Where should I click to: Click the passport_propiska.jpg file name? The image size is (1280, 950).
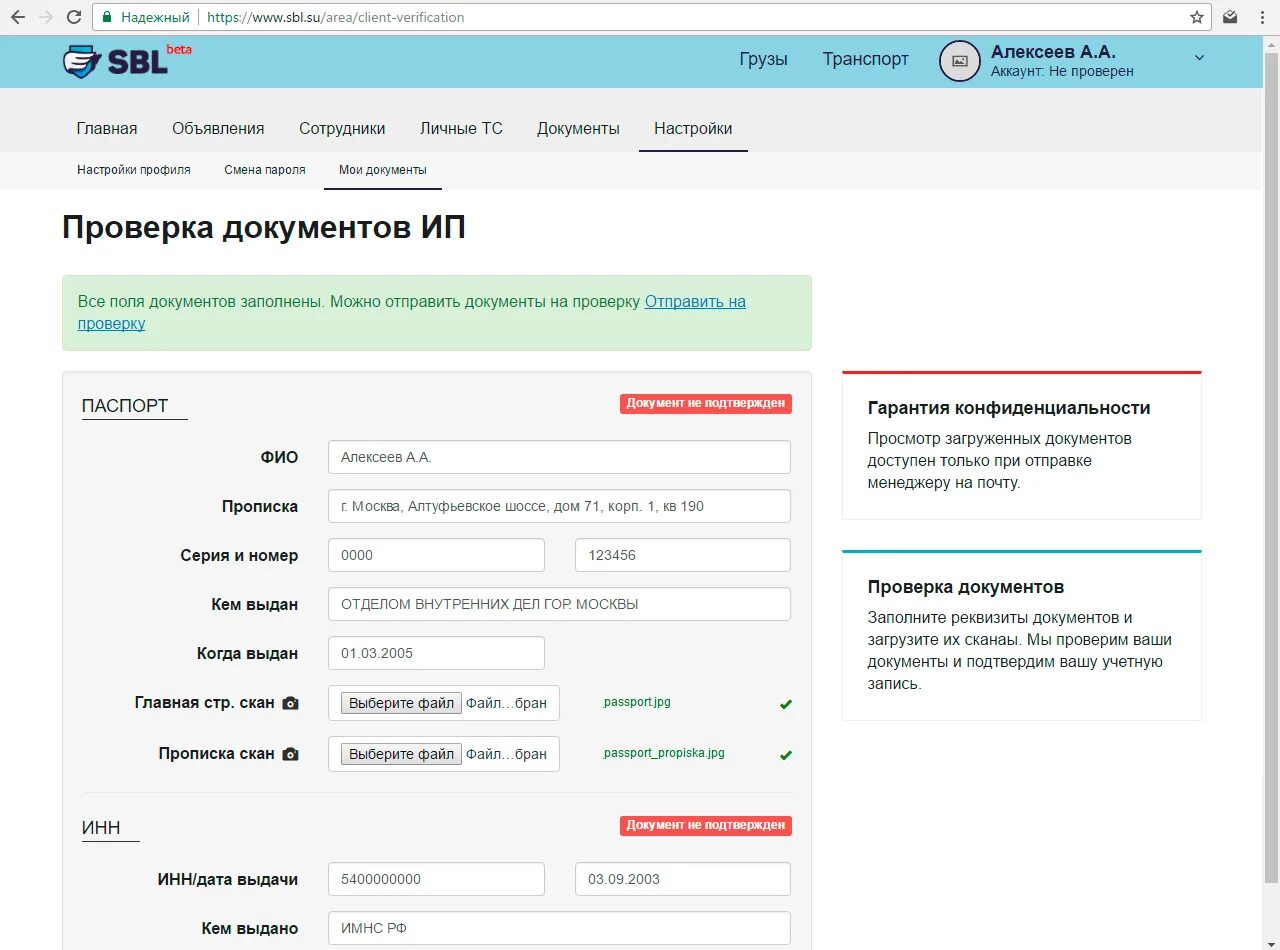(664, 753)
